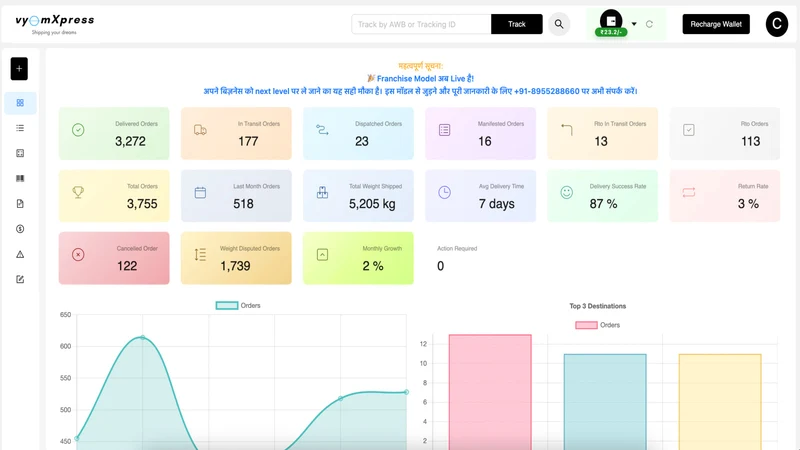Image resolution: width=800 pixels, height=450 pixels.
Task: Click the ₹23.2 wallet balance badge
Action: 611,32
